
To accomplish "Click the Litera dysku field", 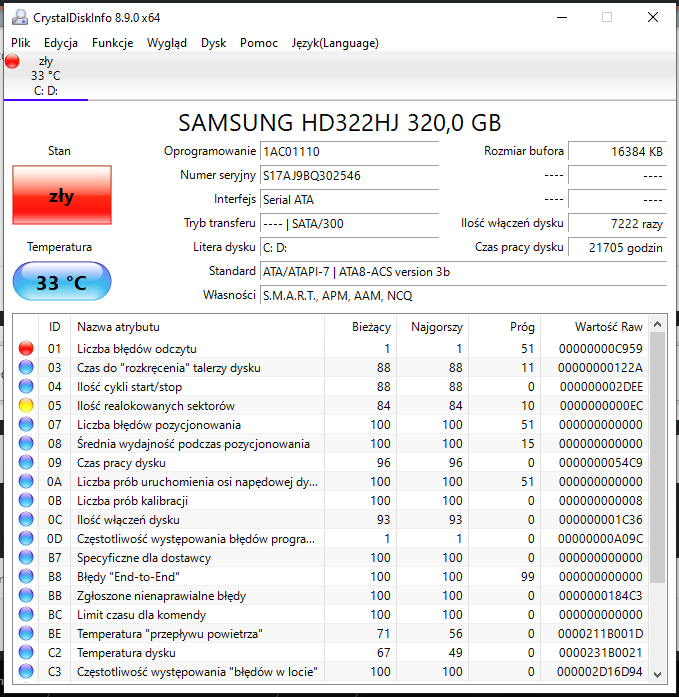I will (349, 247).
